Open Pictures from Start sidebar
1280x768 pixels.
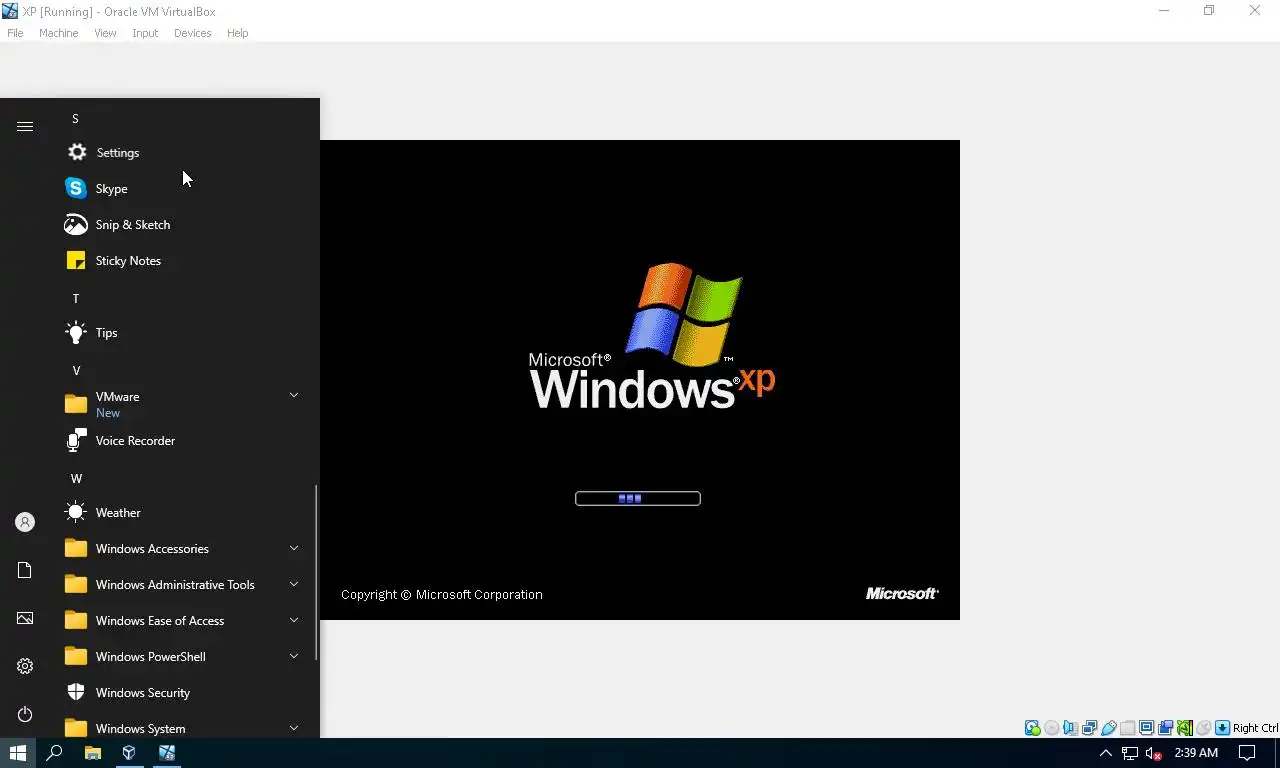tap(25, 618)
